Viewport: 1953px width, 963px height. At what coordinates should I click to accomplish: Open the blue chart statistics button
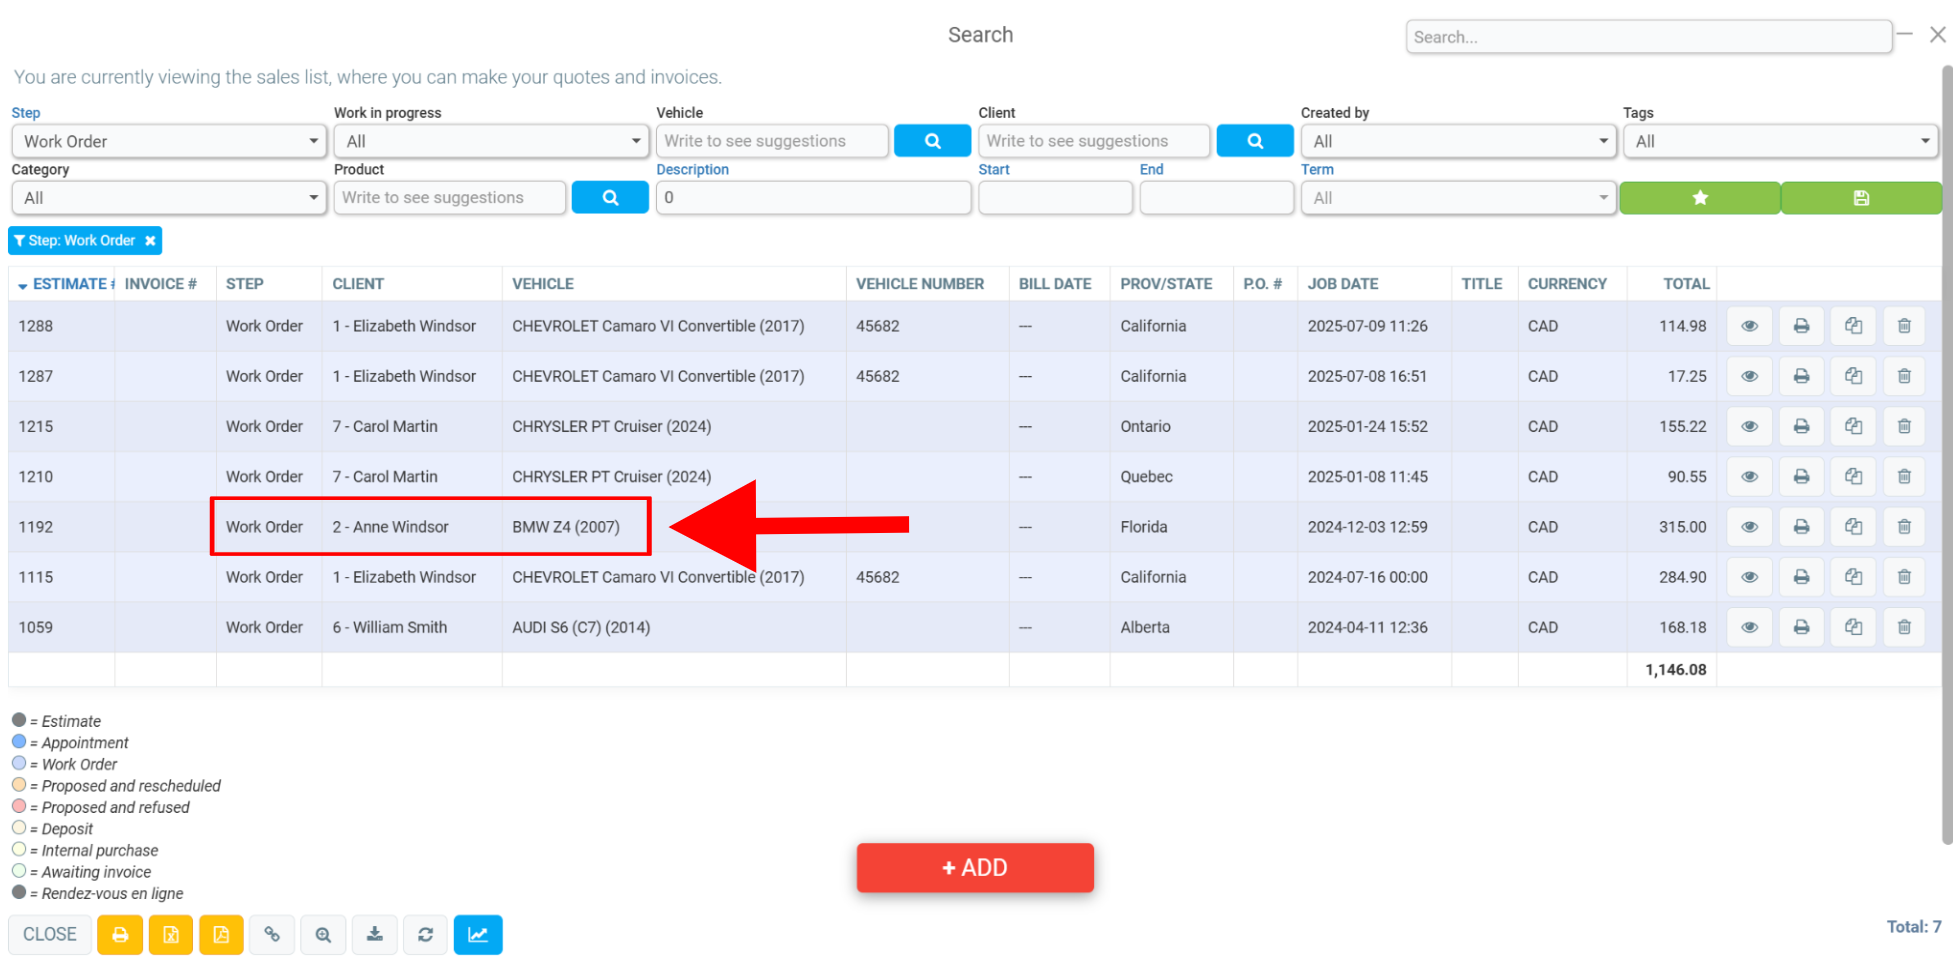click(478, 935)
